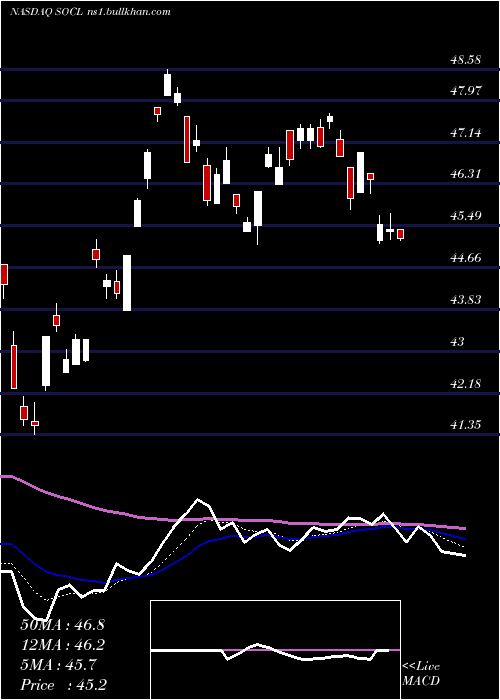Click the 43 price level label
This screenshot has height=700, width=500.
click(458, 342)
